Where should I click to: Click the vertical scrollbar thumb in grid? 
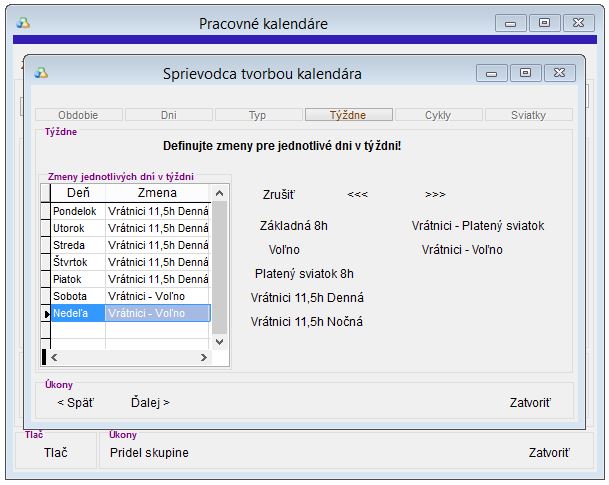click(x=219, y=268)
